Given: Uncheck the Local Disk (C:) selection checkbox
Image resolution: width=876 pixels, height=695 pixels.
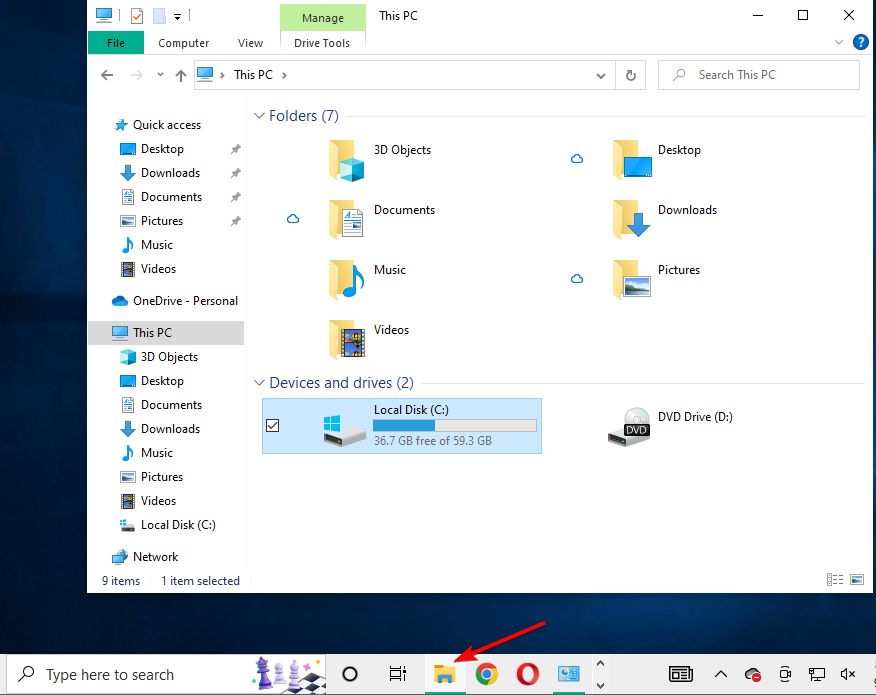Looking at the screenshot, I should tap(273, 425).
